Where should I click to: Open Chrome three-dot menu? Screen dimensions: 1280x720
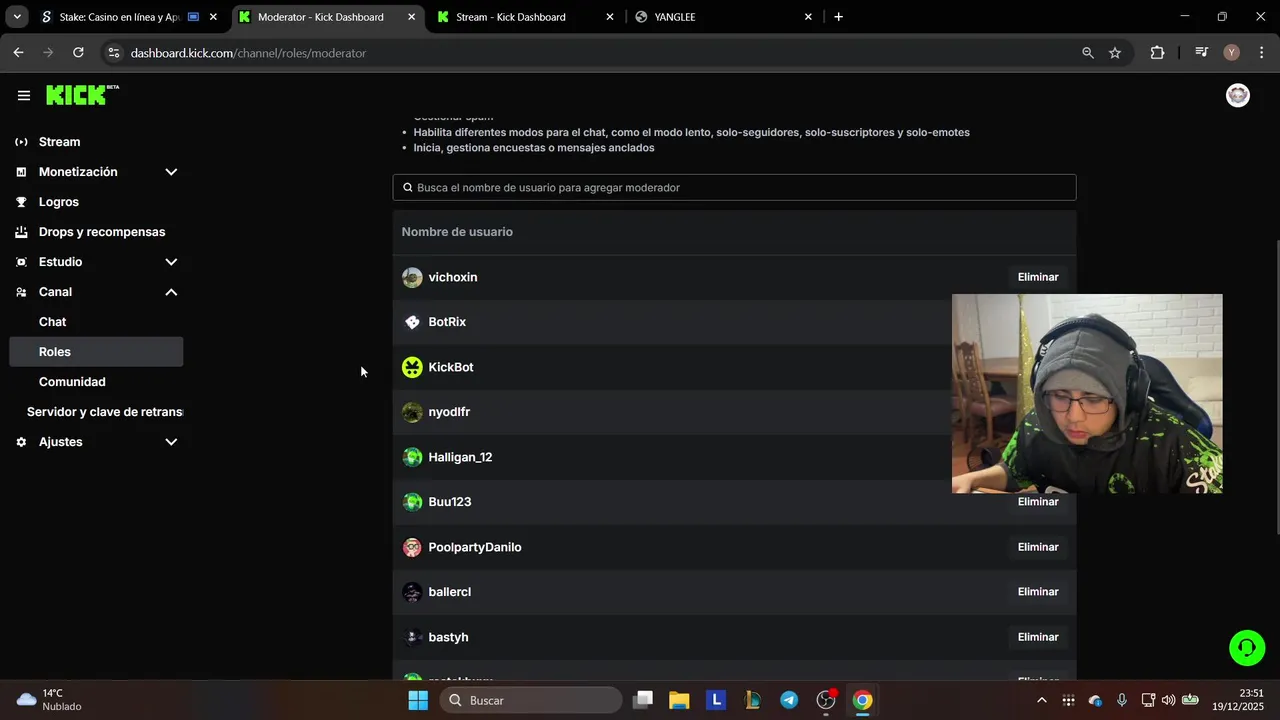click(1261, 53)
